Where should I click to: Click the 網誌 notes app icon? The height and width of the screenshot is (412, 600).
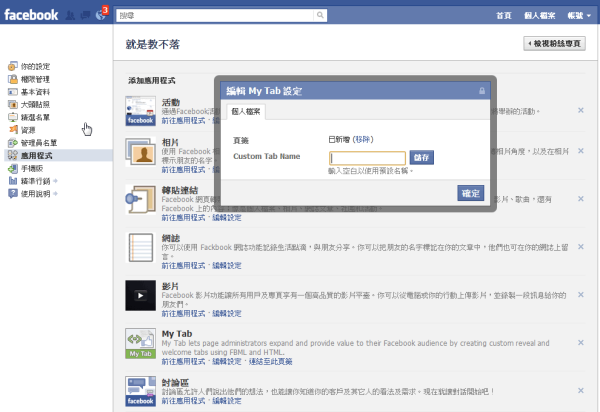[x=140, y=248]
